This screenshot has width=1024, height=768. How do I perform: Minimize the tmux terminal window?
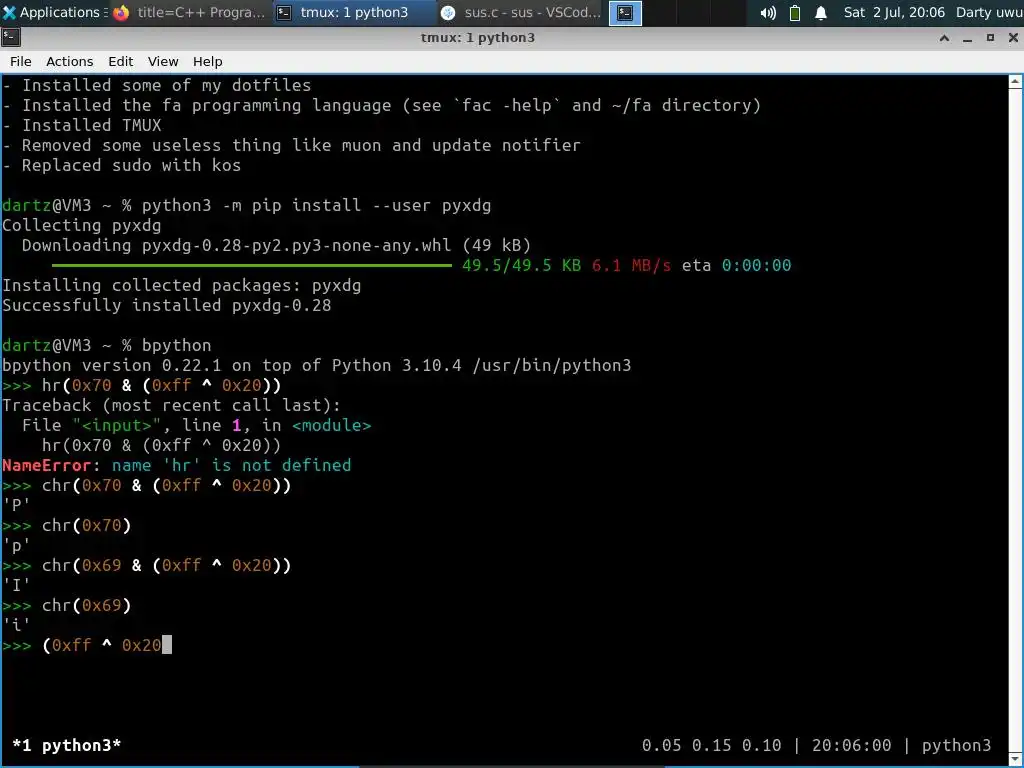tap(967, 38)
